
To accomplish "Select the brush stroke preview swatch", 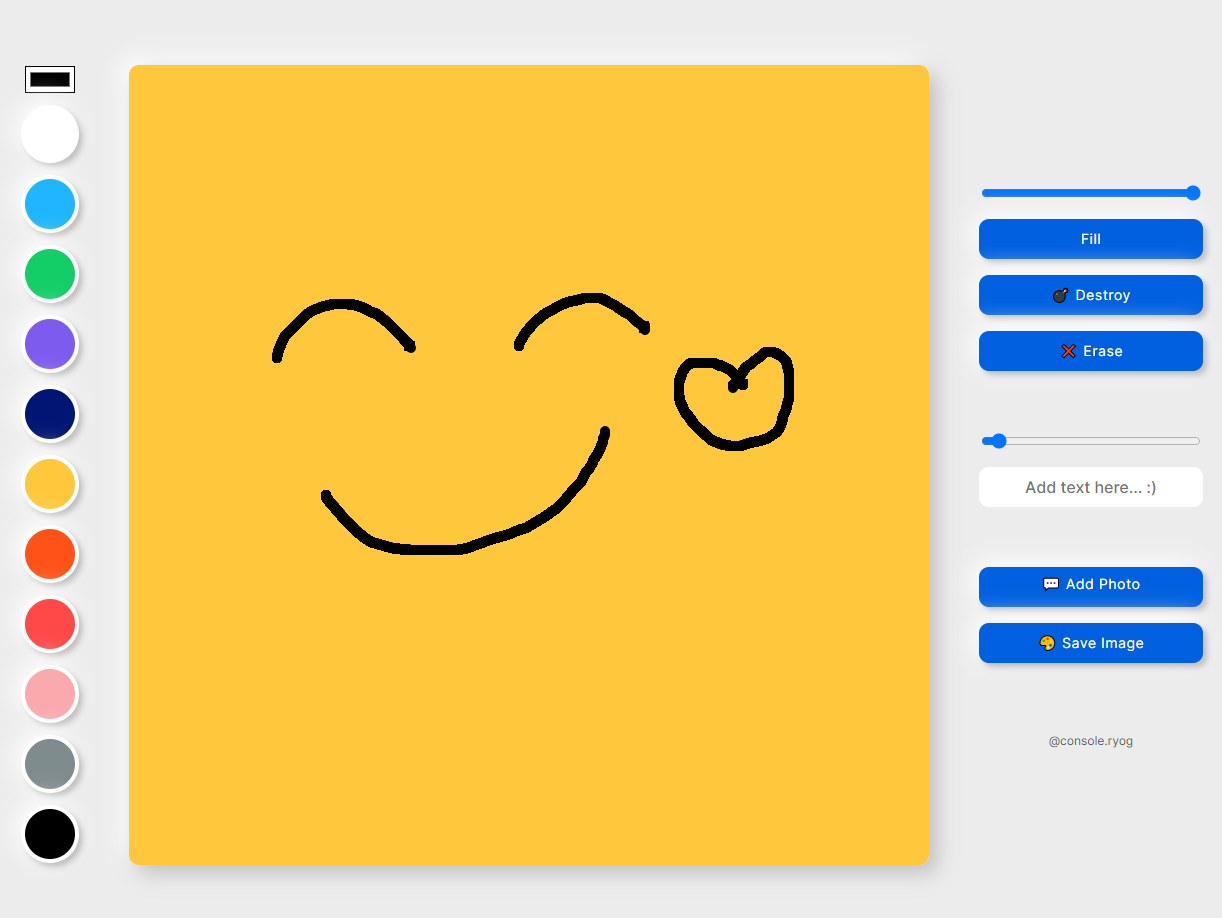I will click(x=49, y=78).
